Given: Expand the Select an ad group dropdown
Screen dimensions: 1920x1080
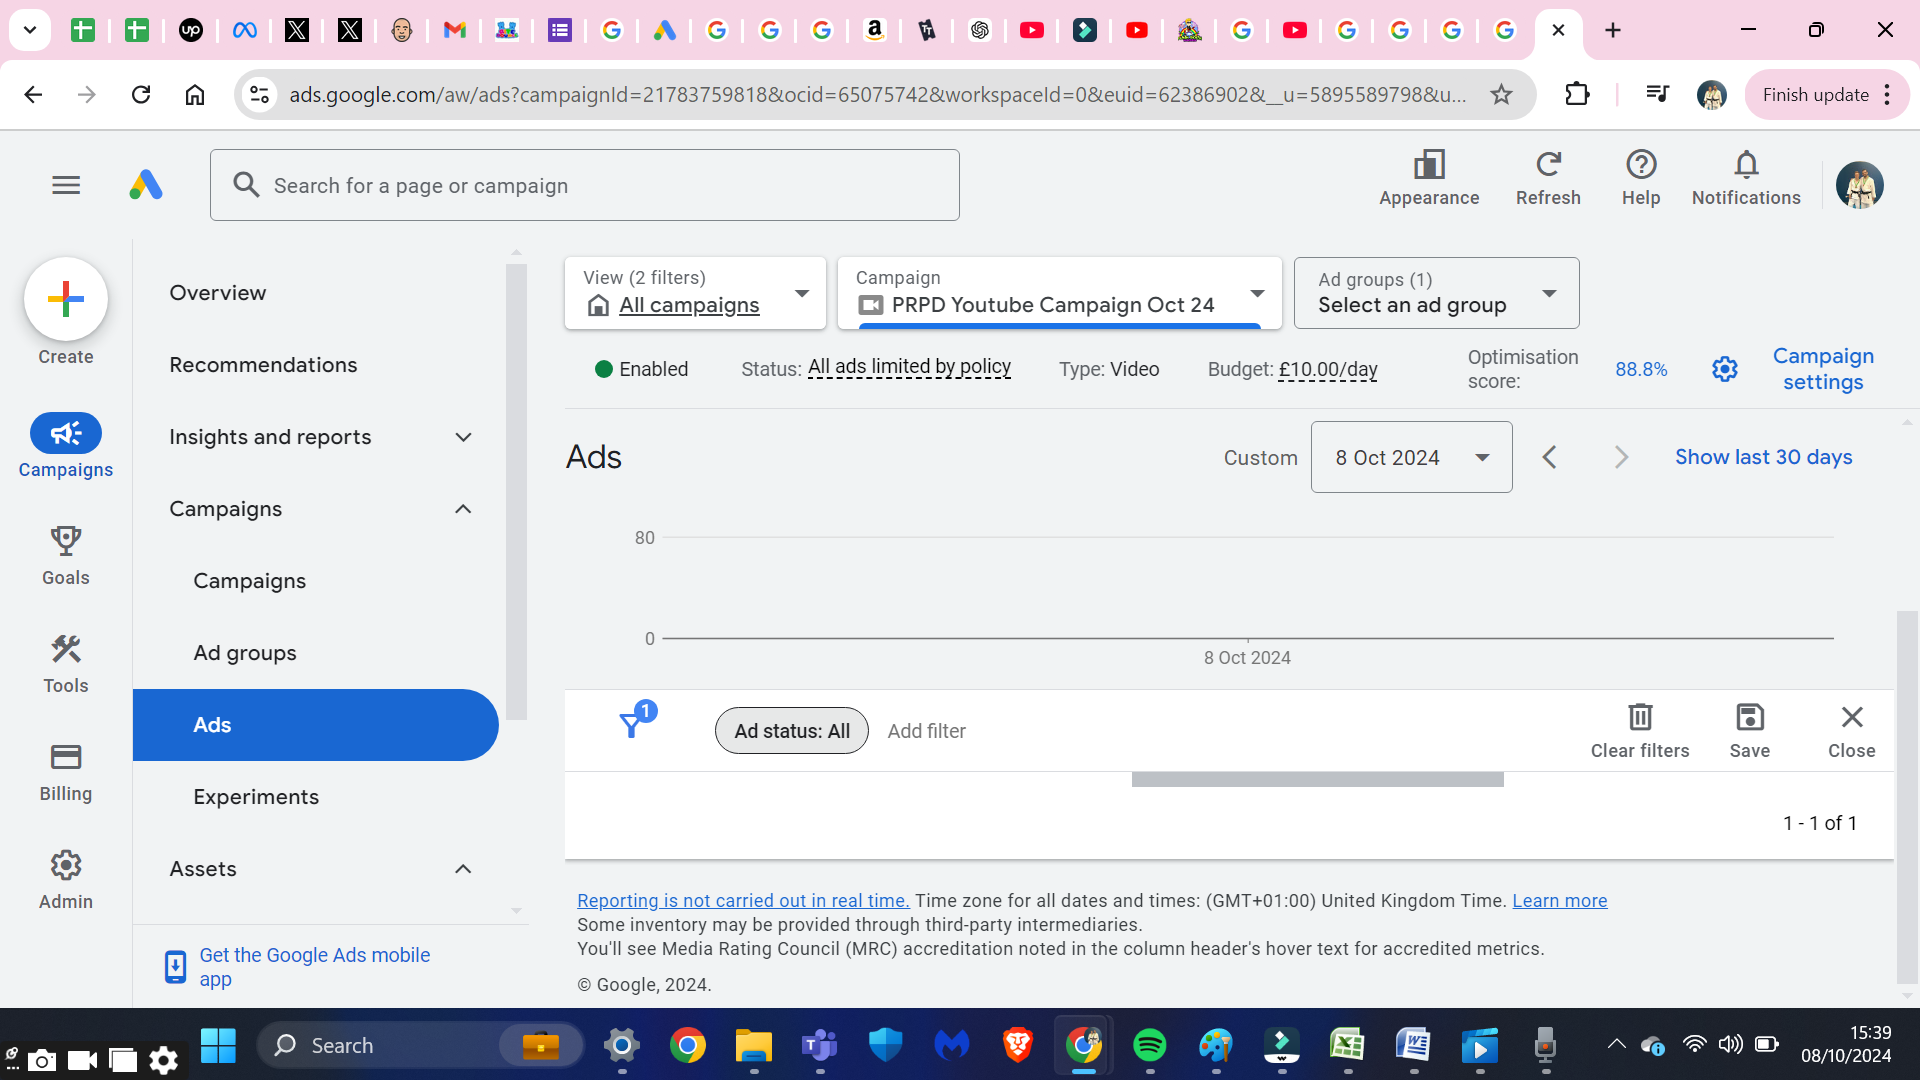Looking at the screenshot, I should pos(1436,293).
